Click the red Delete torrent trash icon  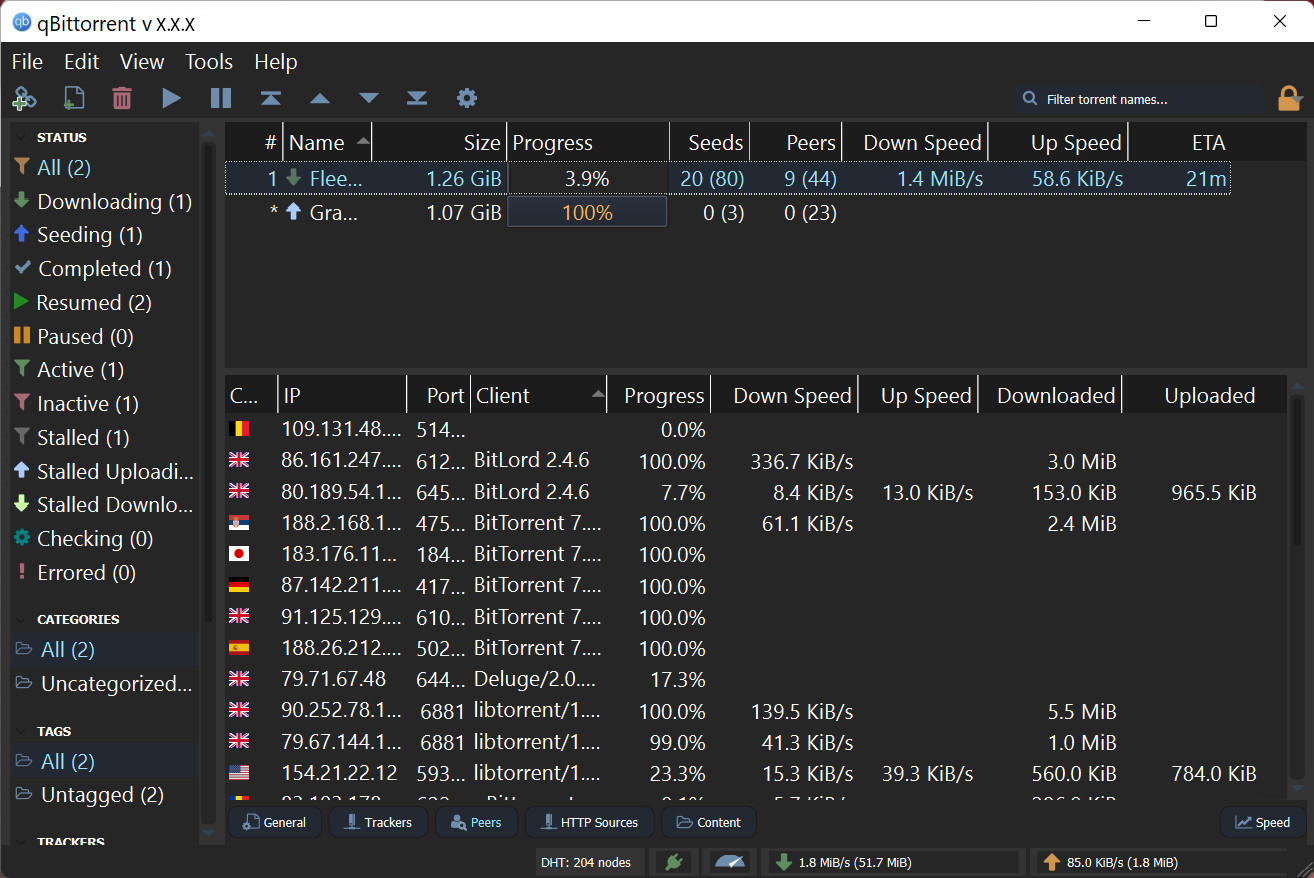click(122, 98)
